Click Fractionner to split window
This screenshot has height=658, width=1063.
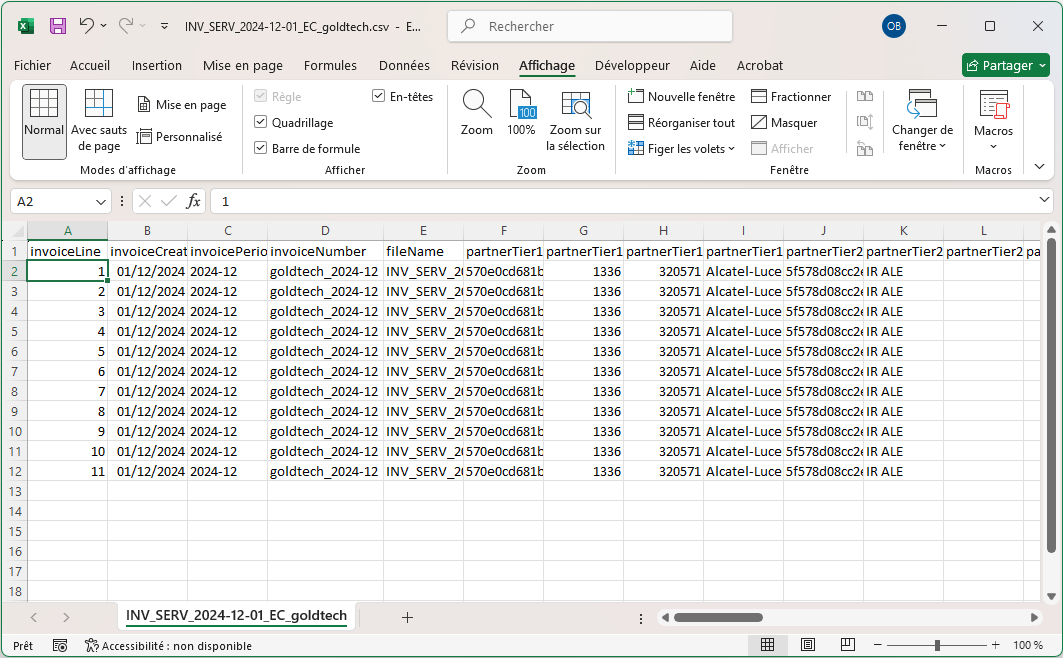[791, 97]
